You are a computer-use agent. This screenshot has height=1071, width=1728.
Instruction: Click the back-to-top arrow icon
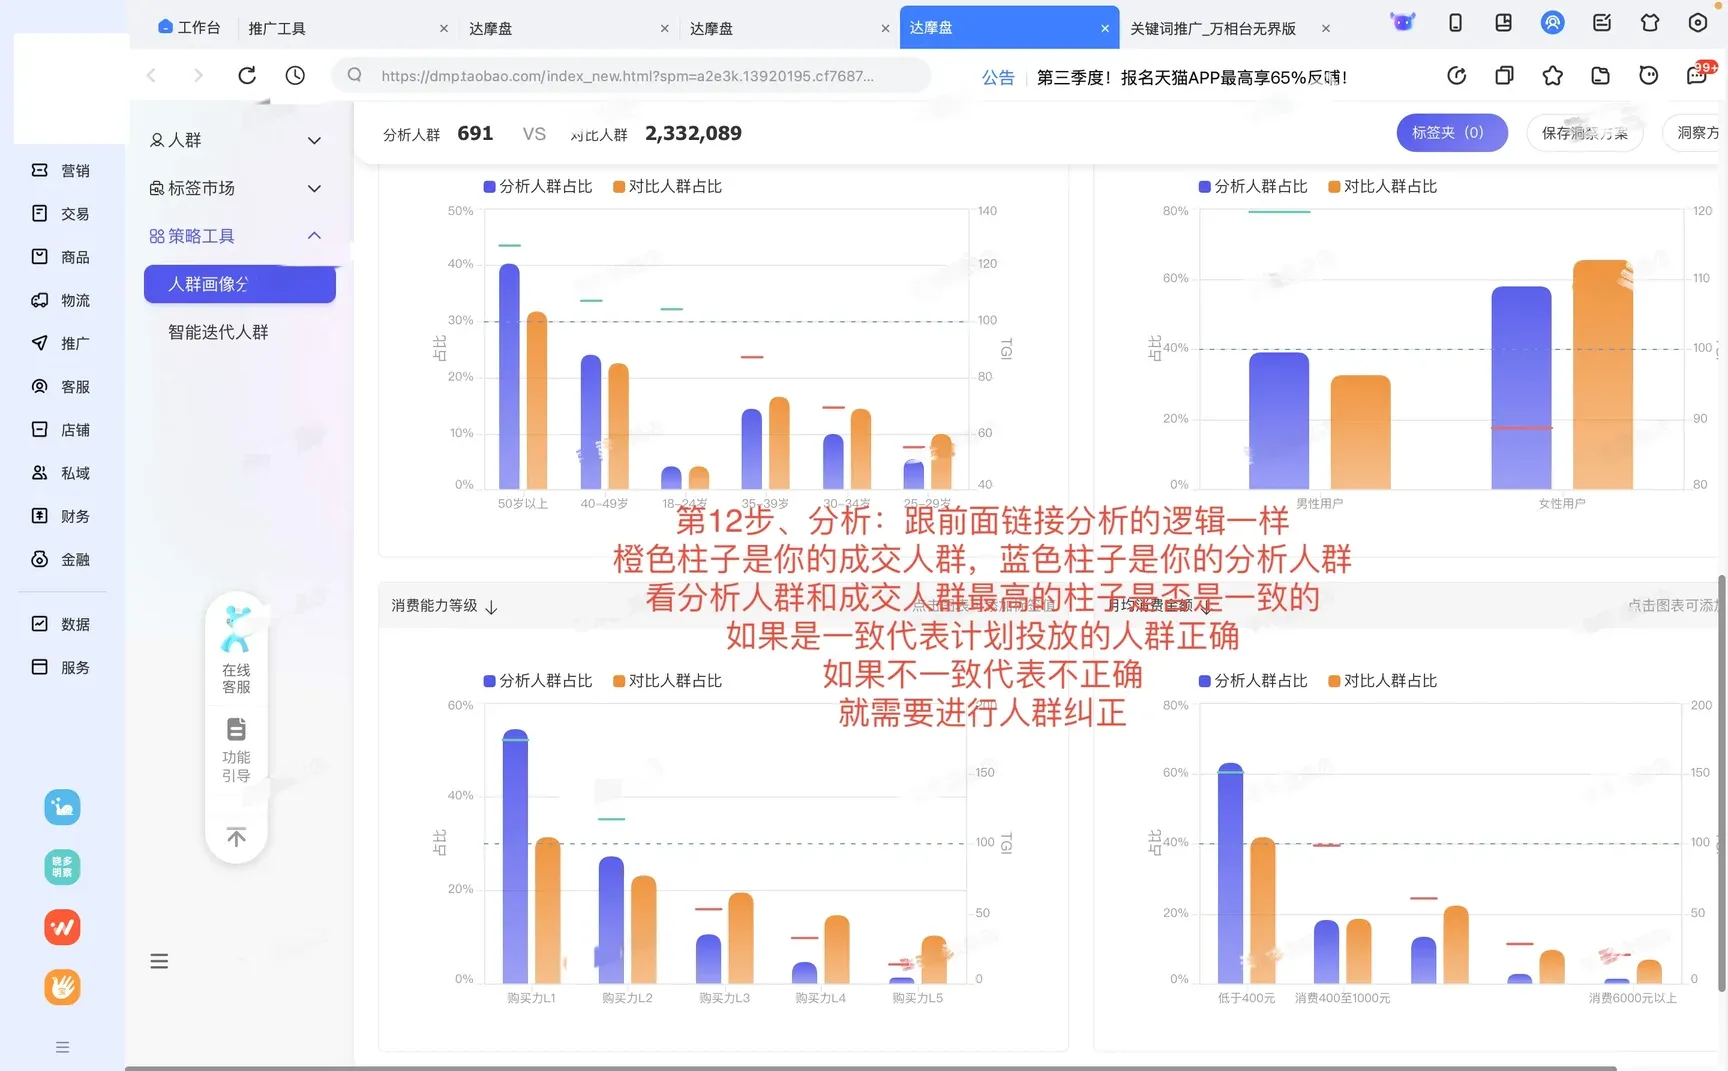pos(236,837)
